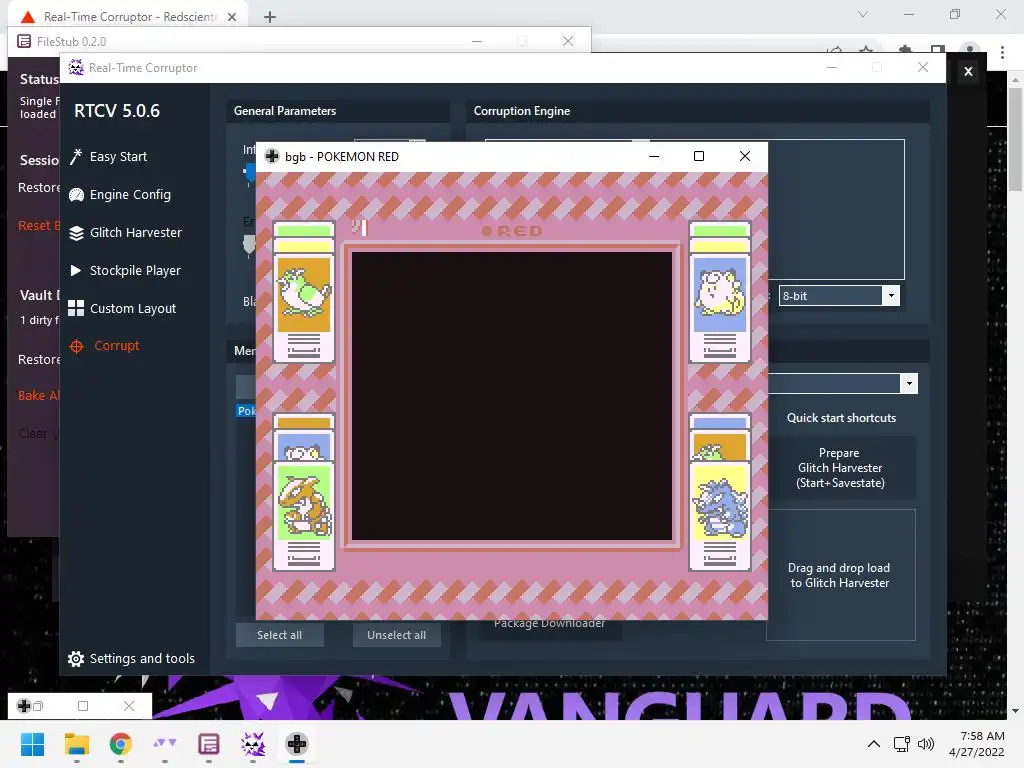This screenshot has width=1024, height=768.
Task: Click the black bgb game screen
Action: coord(511,396)
